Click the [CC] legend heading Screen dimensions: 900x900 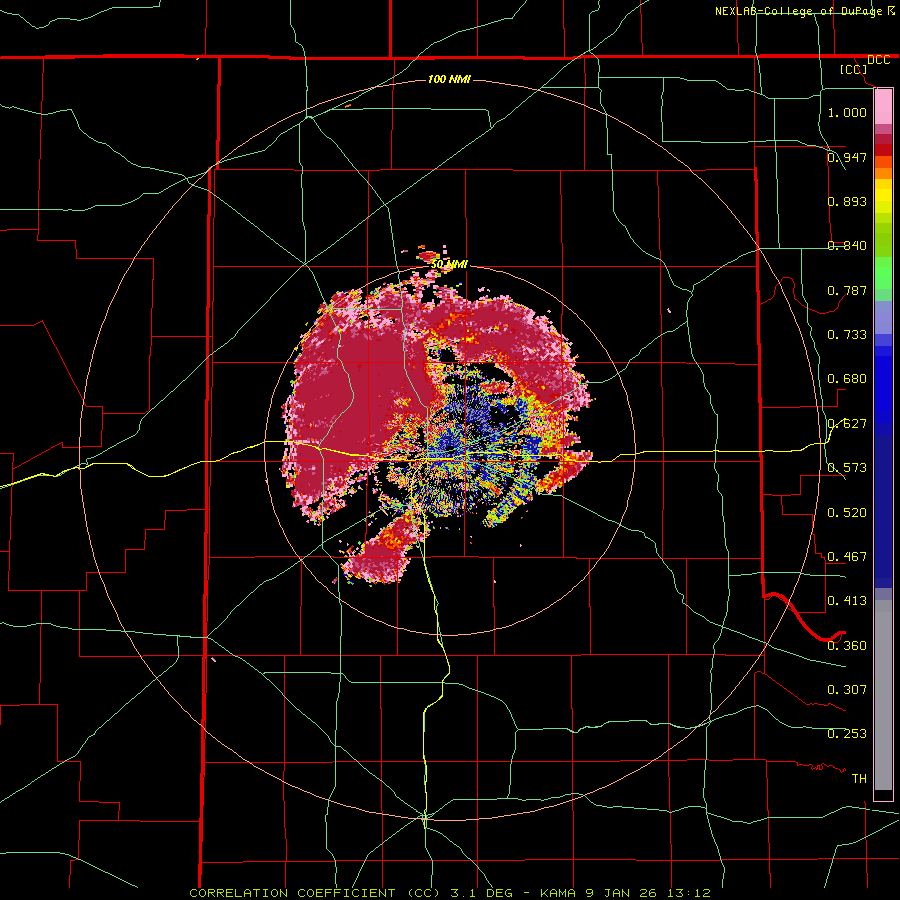853,69
